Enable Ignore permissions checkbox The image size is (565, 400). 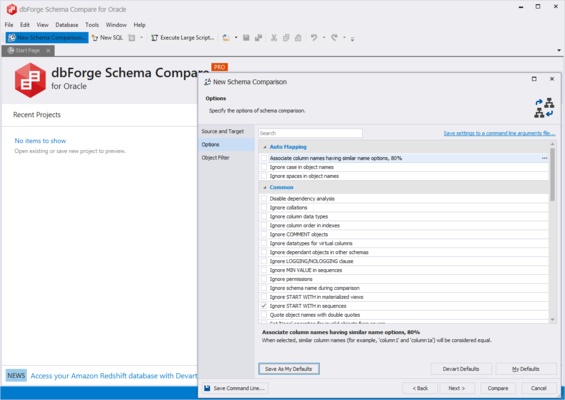click(x=264, y=279)
